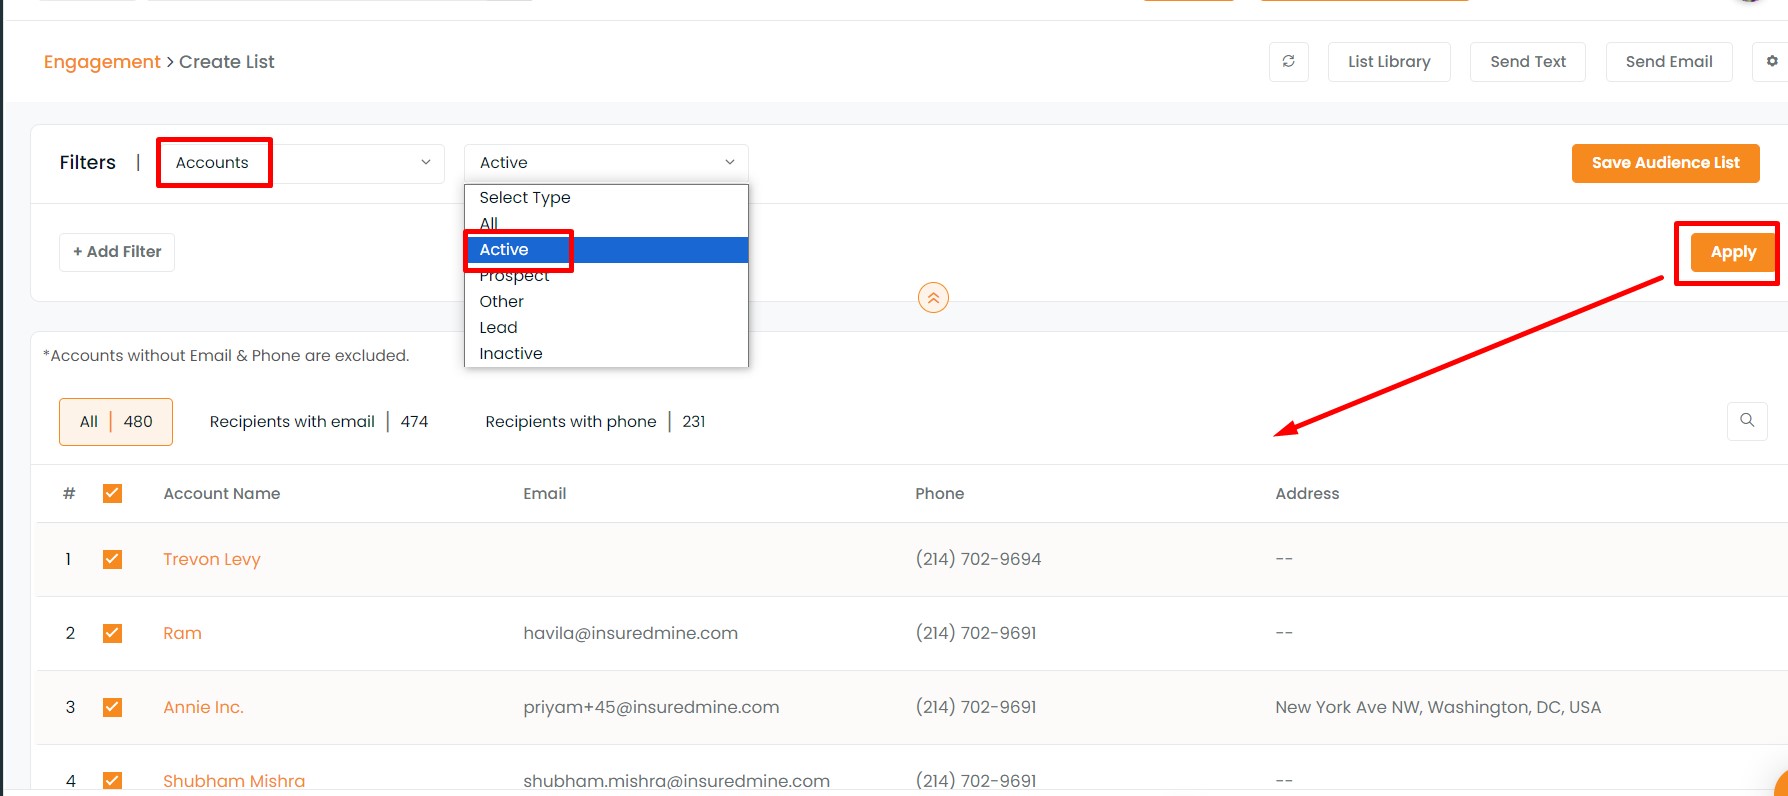Click the Add Filter button
Viewport: 1788px width, 796px height.
click(117, 252)
